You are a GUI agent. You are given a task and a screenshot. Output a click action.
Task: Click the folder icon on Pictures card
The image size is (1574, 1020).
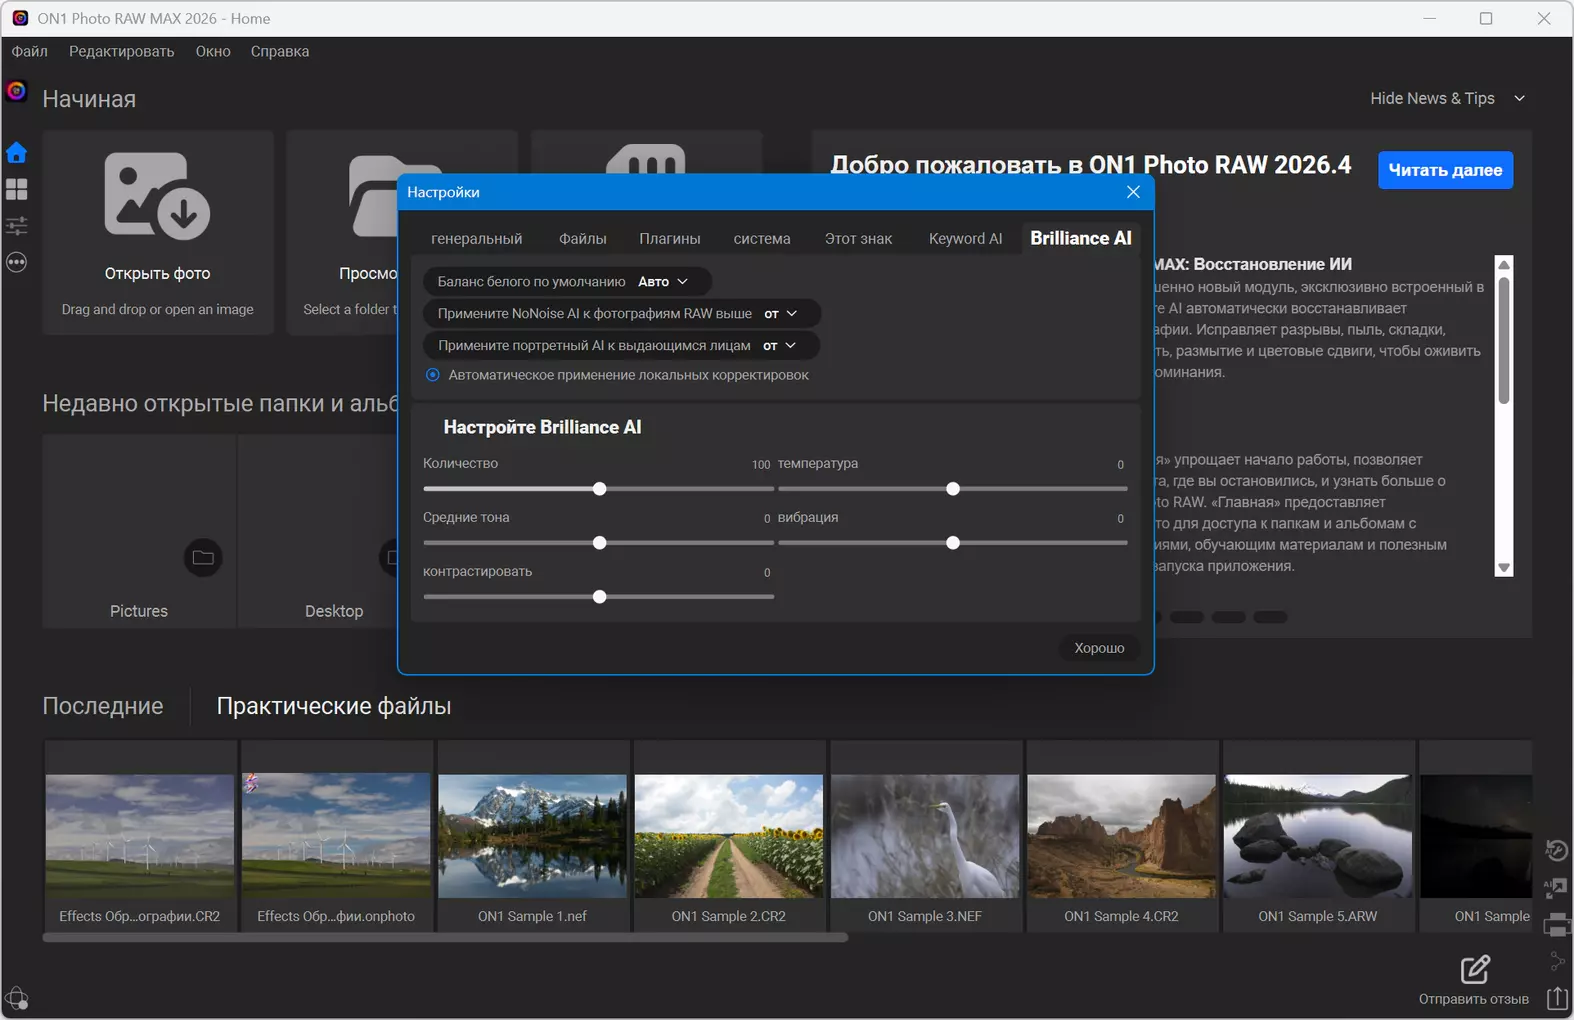coord(203,557)
